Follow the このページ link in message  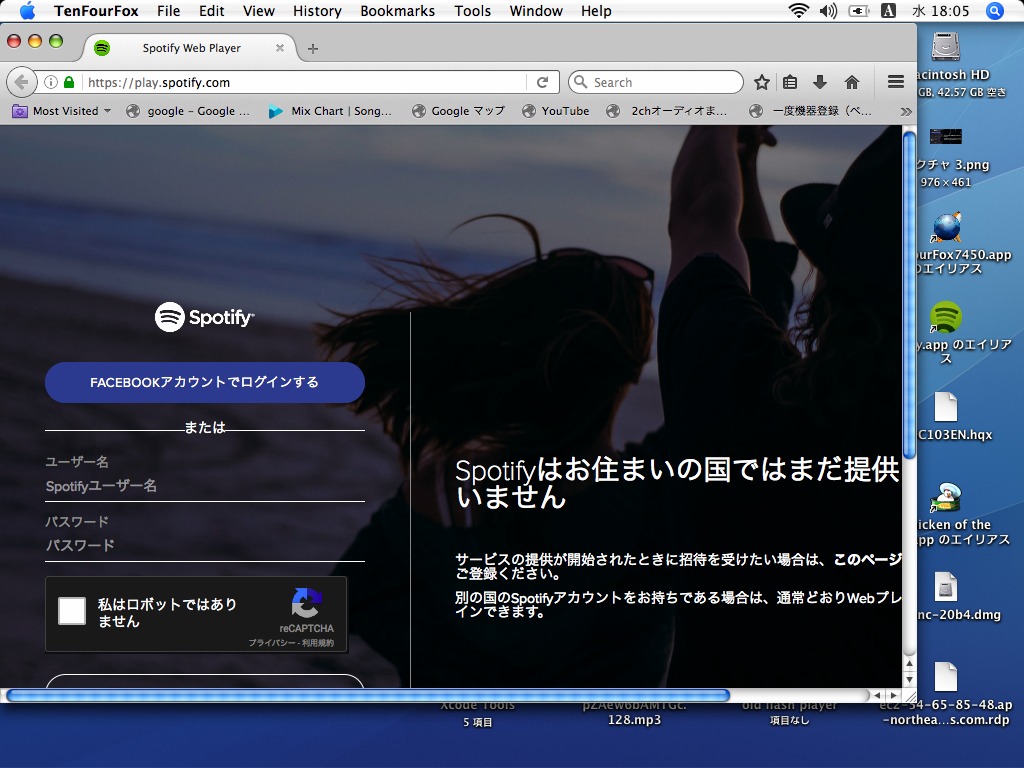tap(867, 560)
